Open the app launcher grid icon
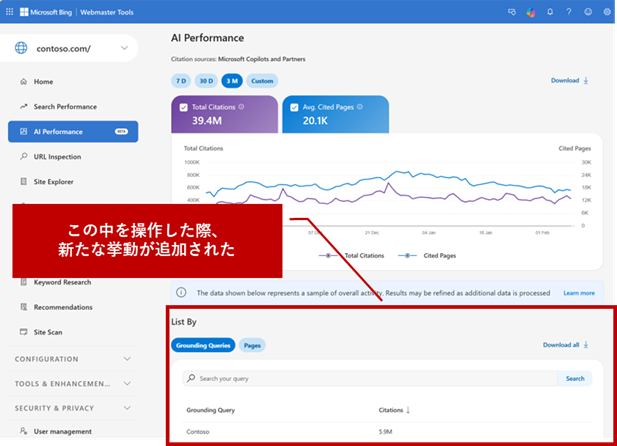The height and width of the screenshot is (446, 617). (x=9, y=12)
